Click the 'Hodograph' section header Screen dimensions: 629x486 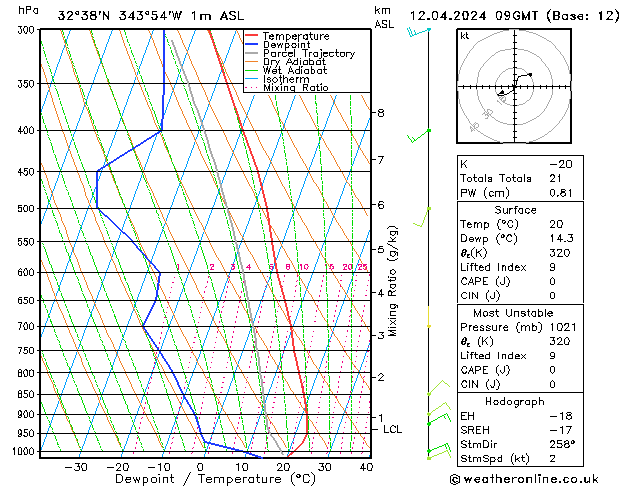point(515,402)
